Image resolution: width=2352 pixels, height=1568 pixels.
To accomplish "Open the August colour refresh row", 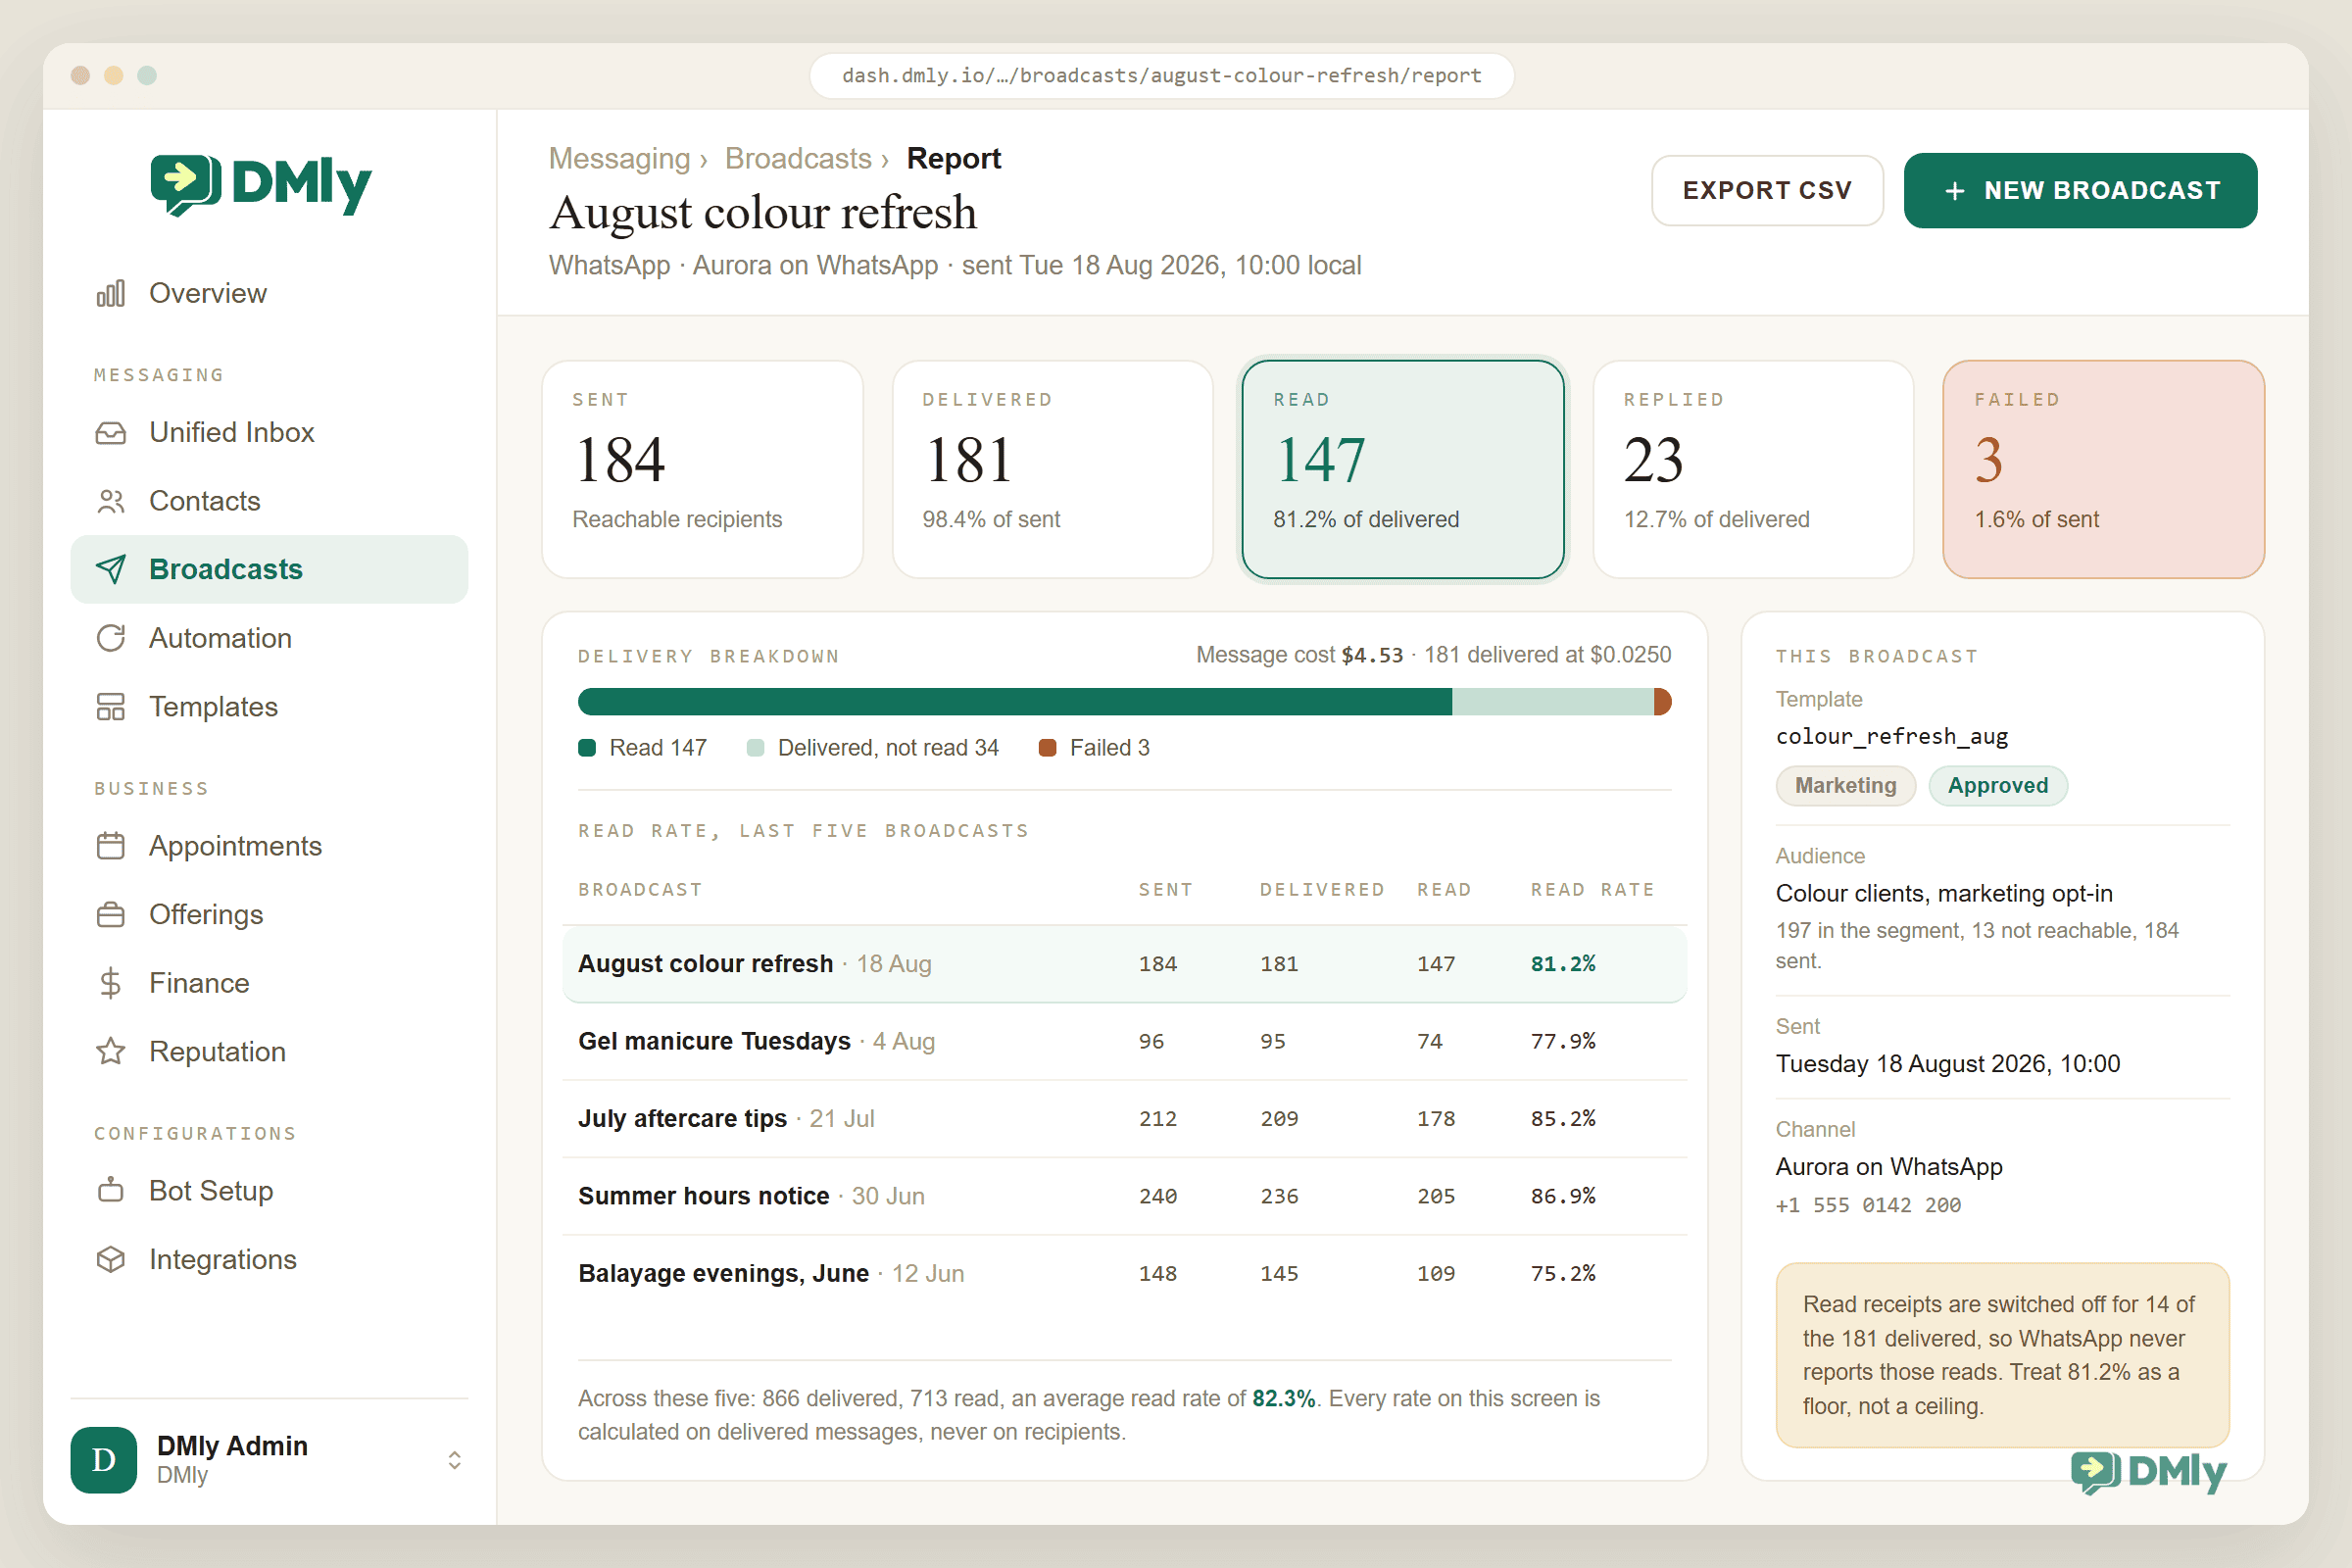I will click(1125, 964).
